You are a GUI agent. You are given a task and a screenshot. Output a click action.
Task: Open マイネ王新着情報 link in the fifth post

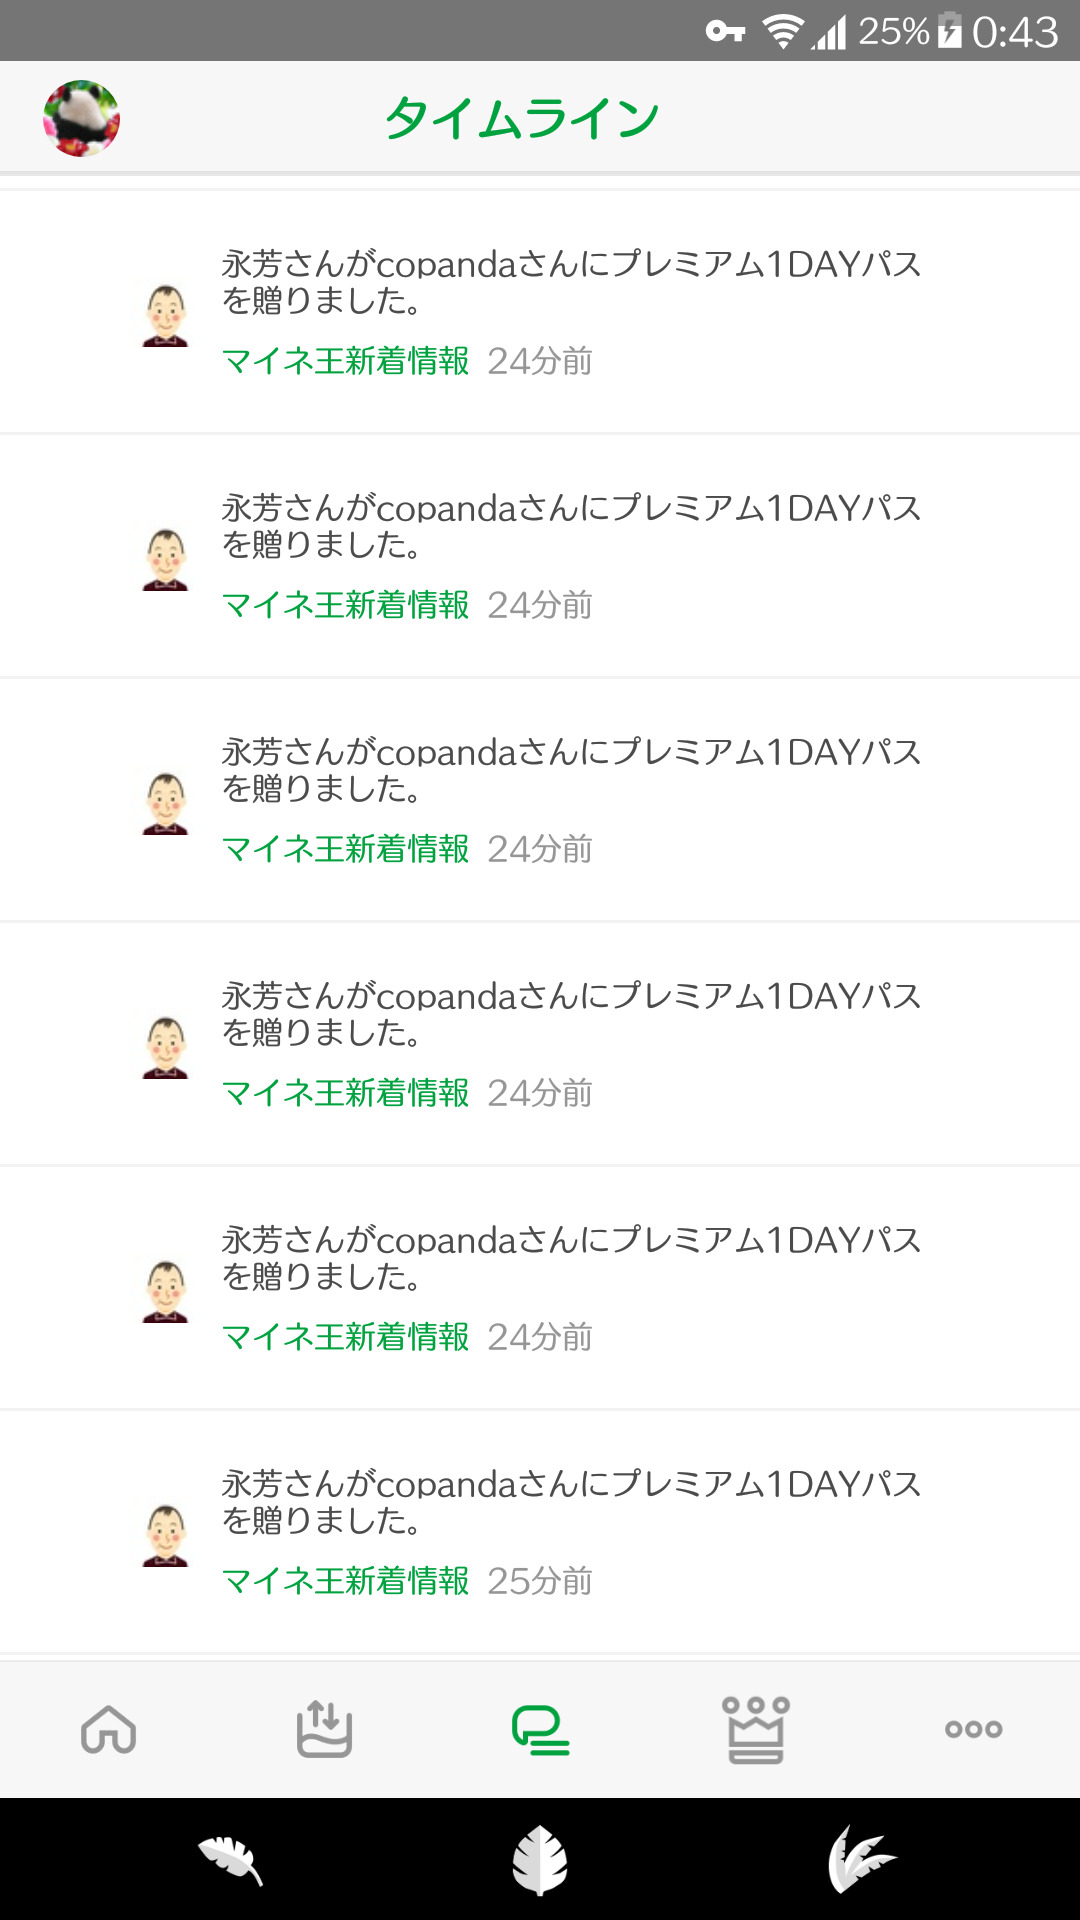tap(345, 1337)
